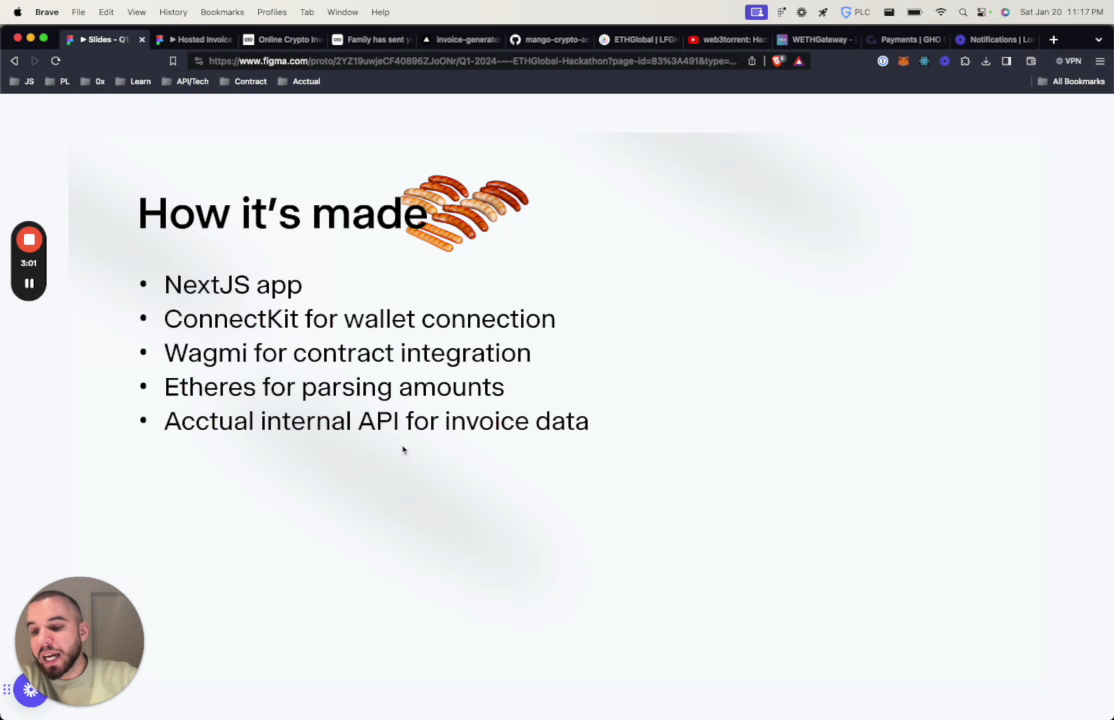Switch to the WETHGateway tab
This screenshot has height=720, width=1114.
(817, 40)
